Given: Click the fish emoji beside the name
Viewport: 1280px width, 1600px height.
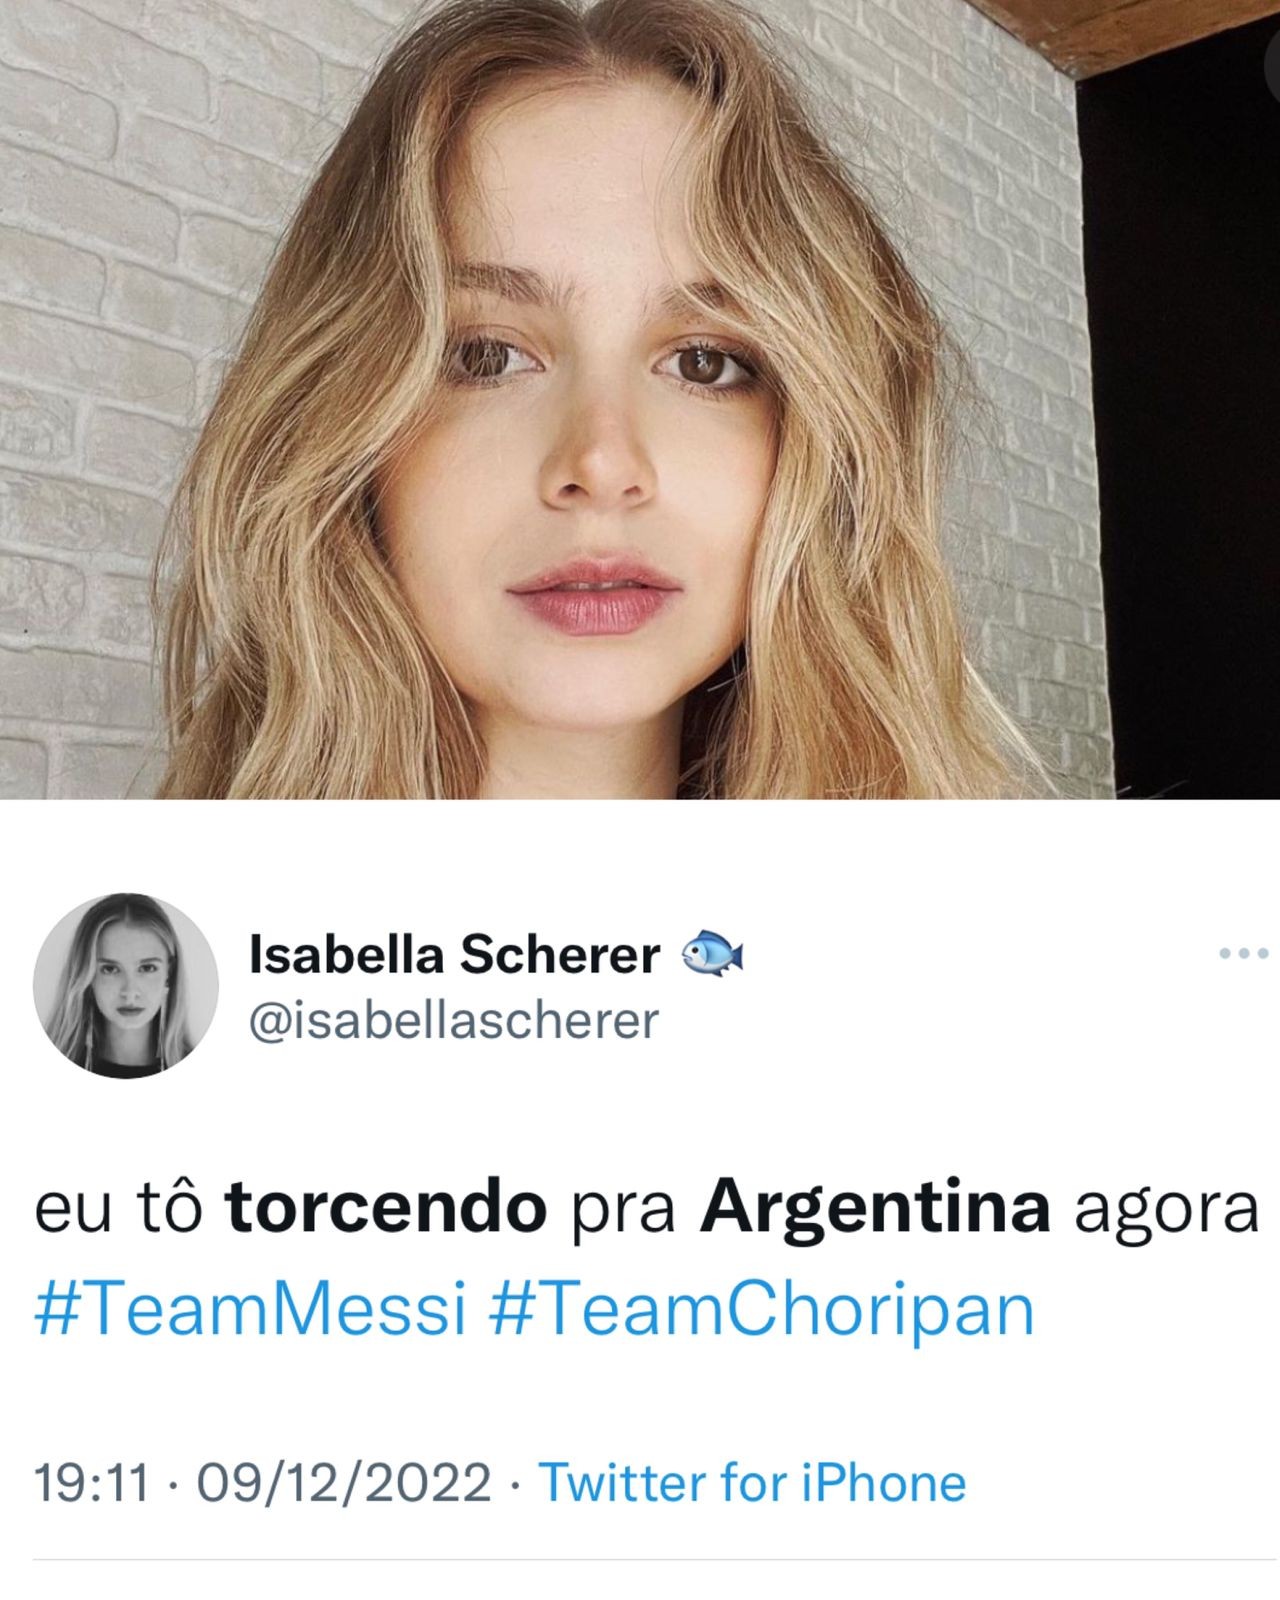Looking at the screenshot, I should pyautogui.click(x=713, y=954).
